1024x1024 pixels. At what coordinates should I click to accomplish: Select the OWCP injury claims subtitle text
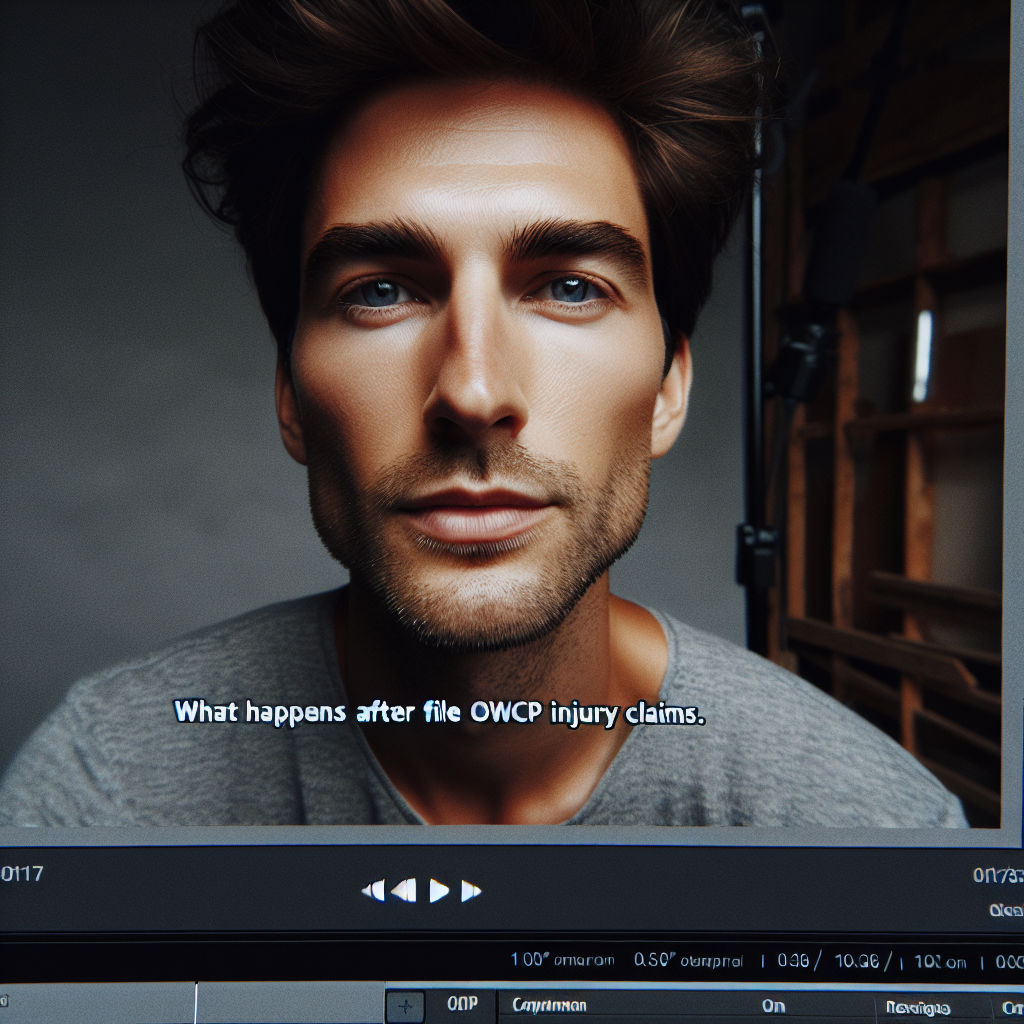coord(440,714)
